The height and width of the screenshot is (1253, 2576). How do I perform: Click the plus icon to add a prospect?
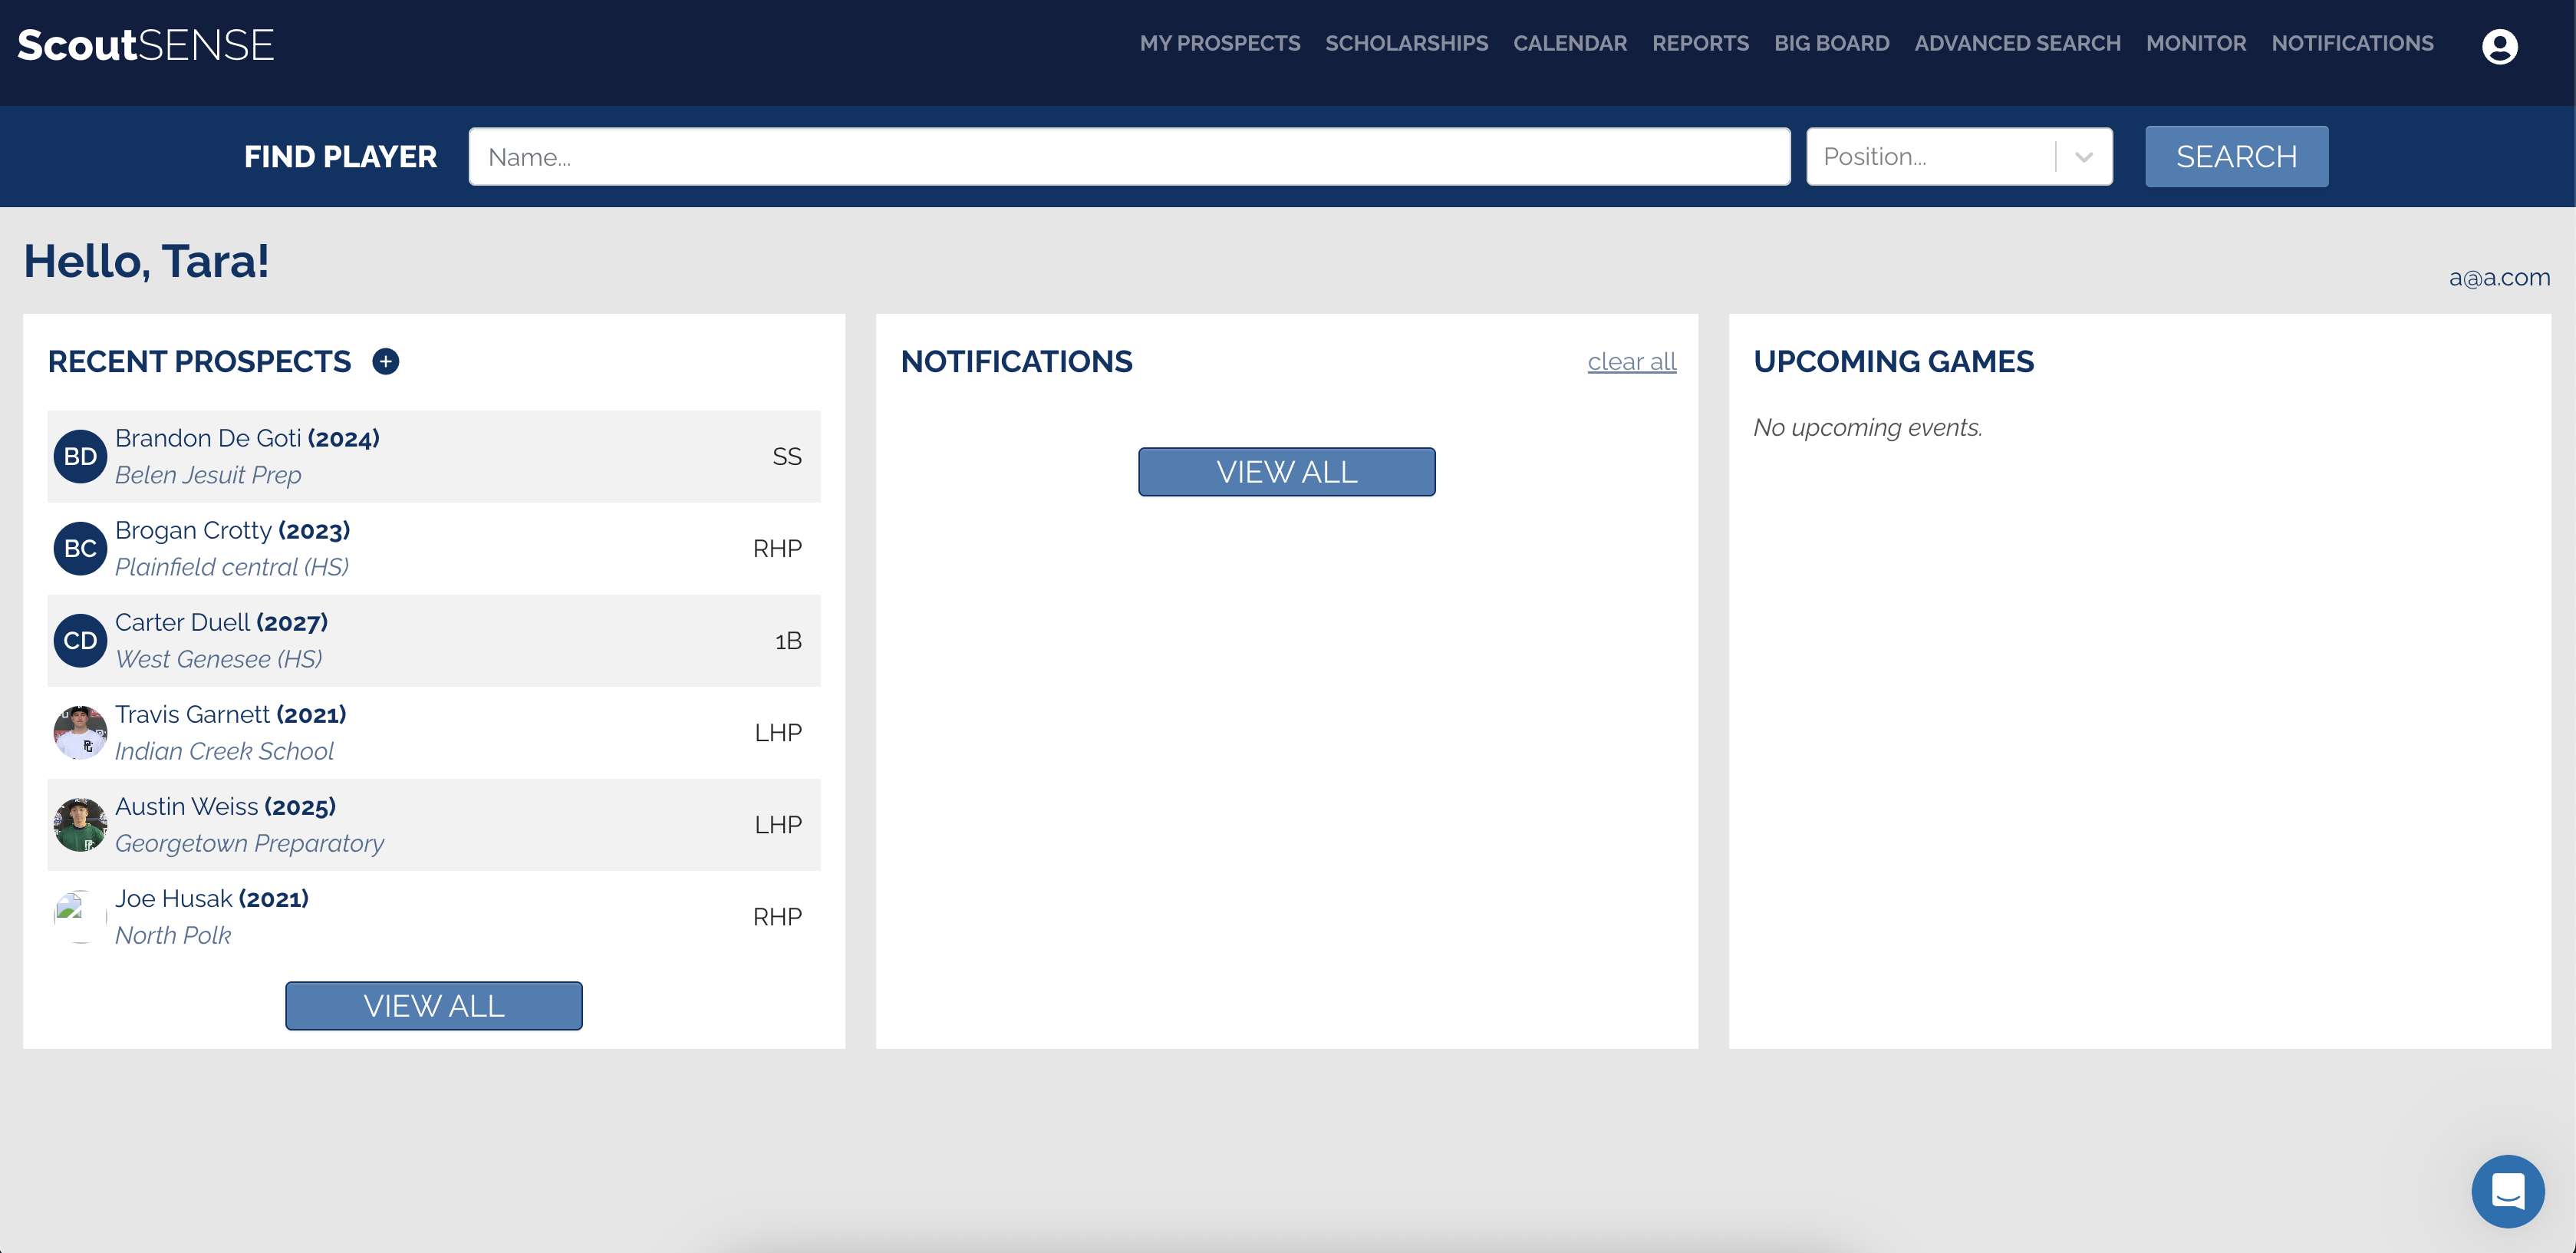tap(386, 362)
